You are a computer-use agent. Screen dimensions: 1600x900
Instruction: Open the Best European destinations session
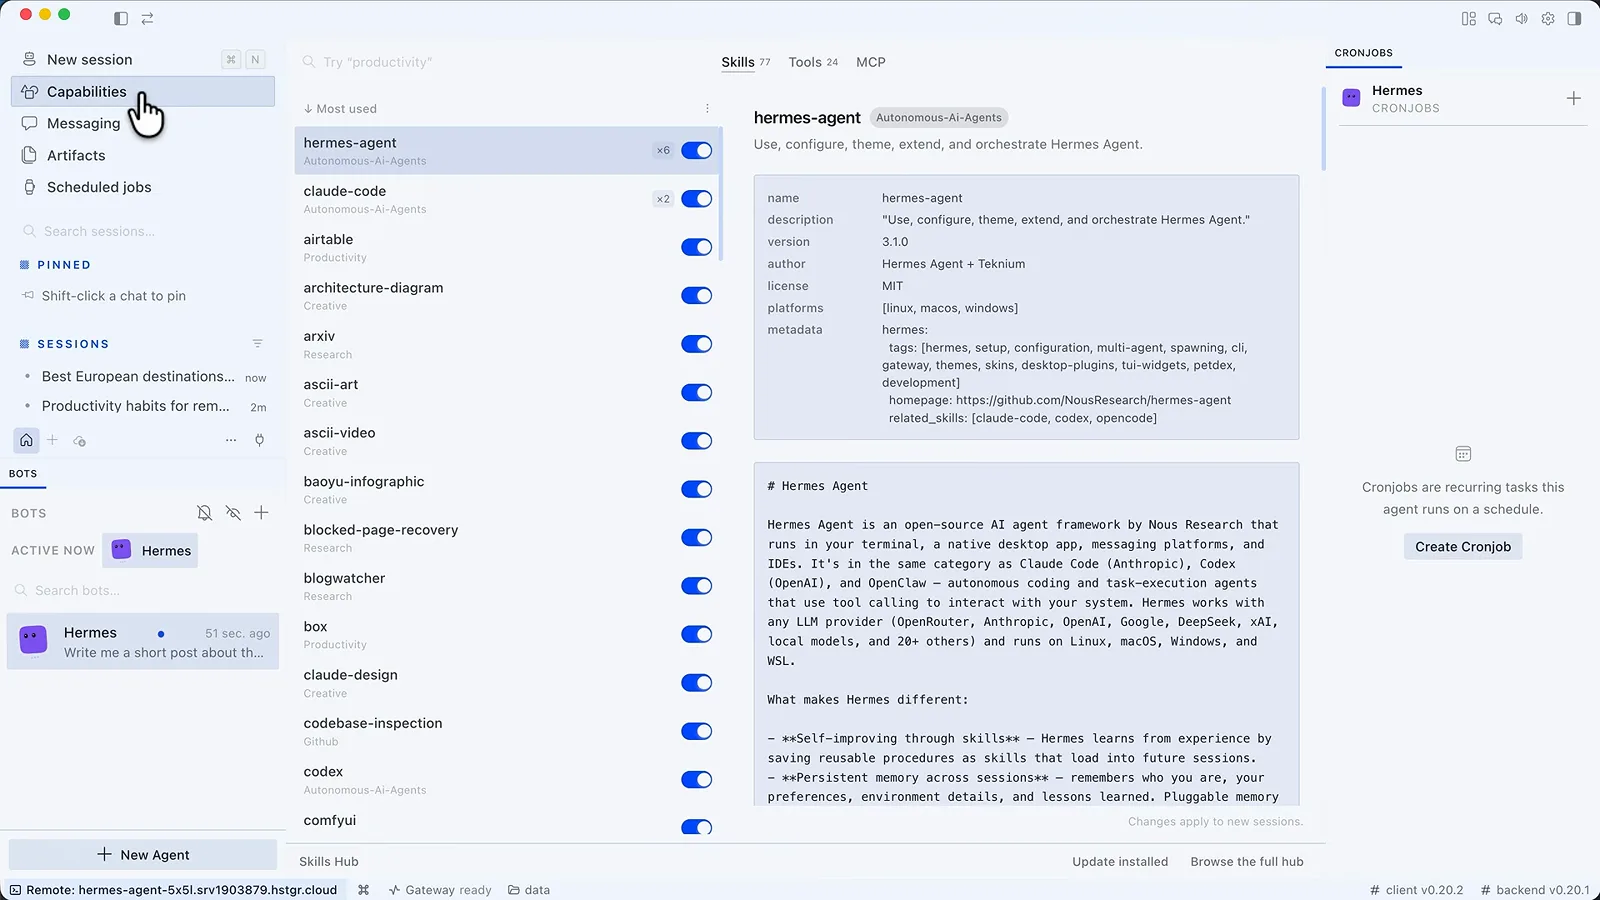click(x=143, y=377)
